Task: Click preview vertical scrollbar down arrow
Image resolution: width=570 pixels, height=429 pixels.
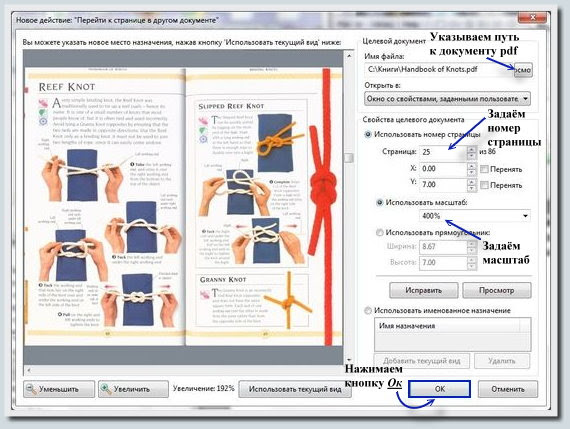Action: pos(349,360)
